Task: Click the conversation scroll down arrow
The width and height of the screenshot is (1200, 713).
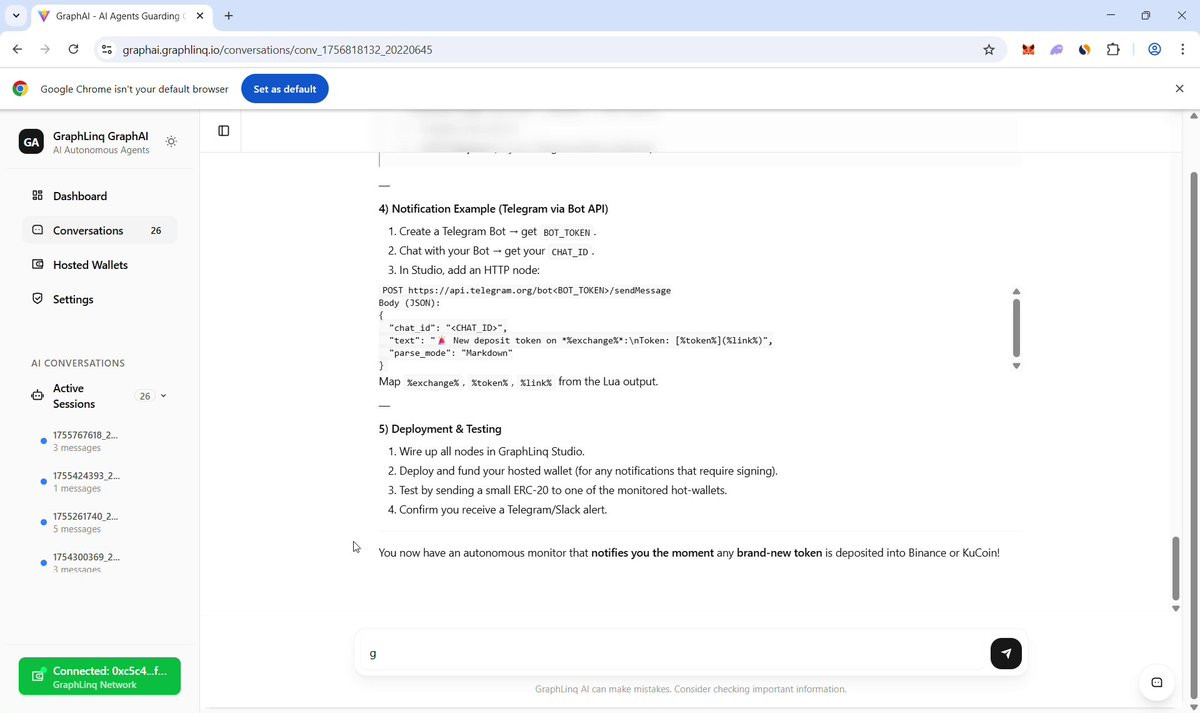Action: pyautogui.click(x=1176, y=608)
